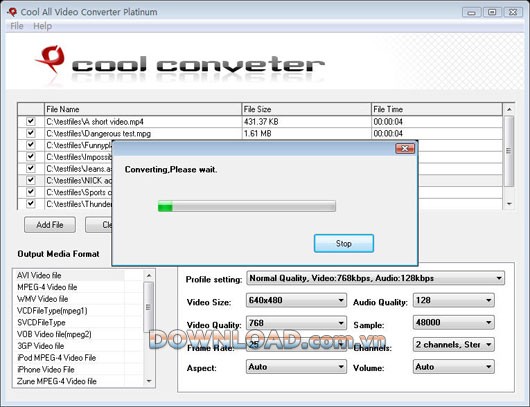Click the conversion progress bar

(x=247, y=206)
